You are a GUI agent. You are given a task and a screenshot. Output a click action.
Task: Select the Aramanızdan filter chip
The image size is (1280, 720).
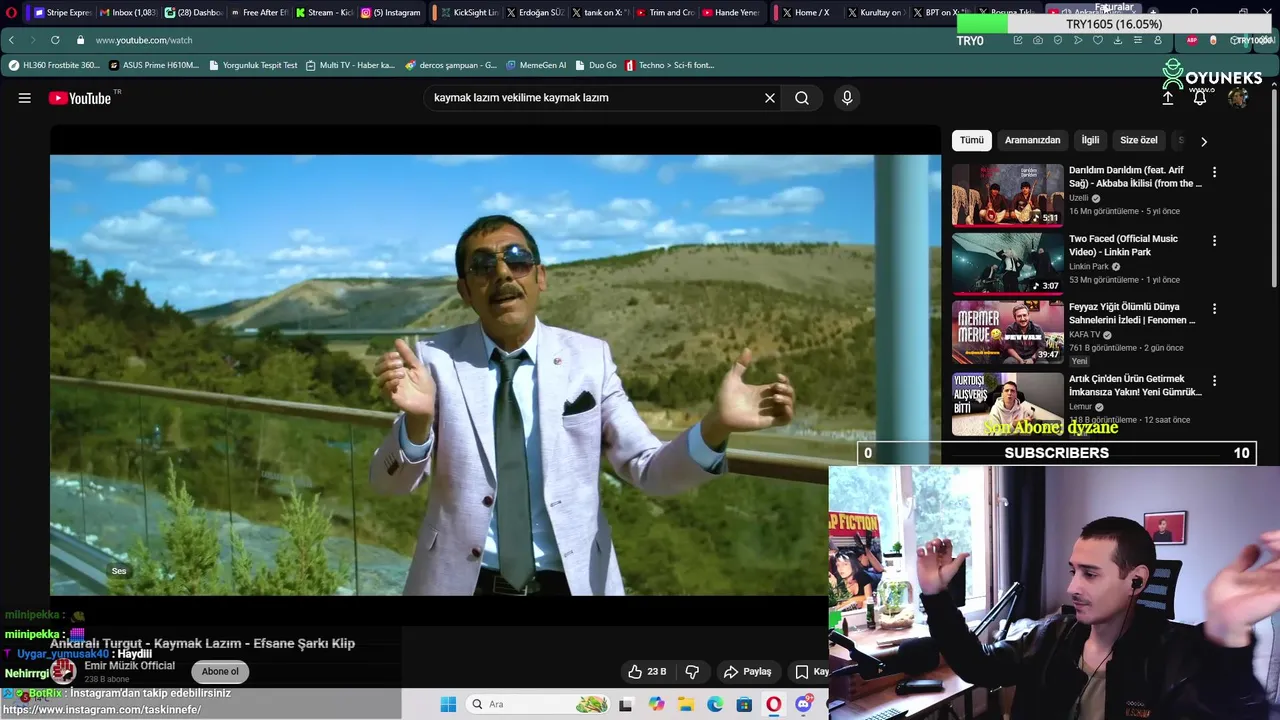click(x=1032, y=140)
